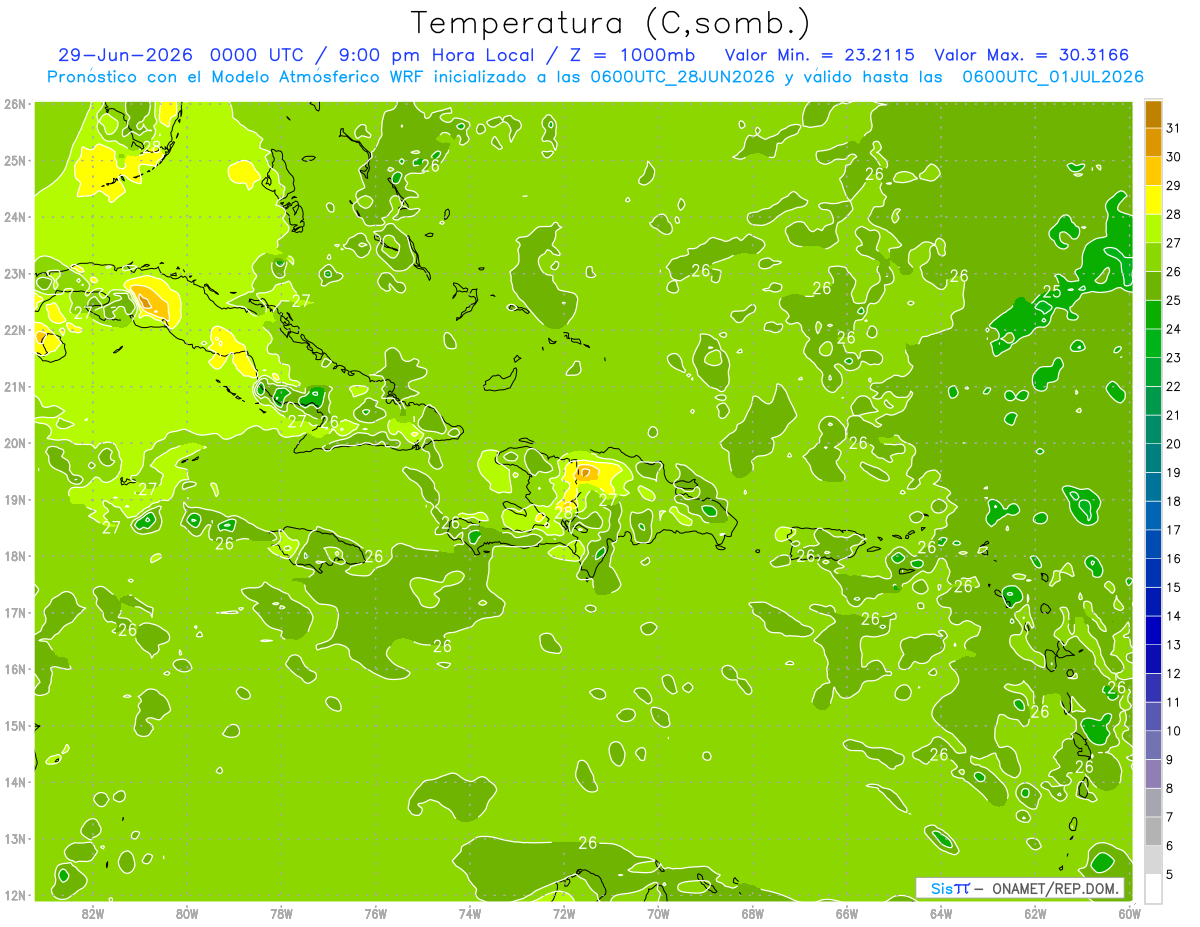Pick the colorbar swatch between 29 and 30
1200x927 pixels.
1153,171
